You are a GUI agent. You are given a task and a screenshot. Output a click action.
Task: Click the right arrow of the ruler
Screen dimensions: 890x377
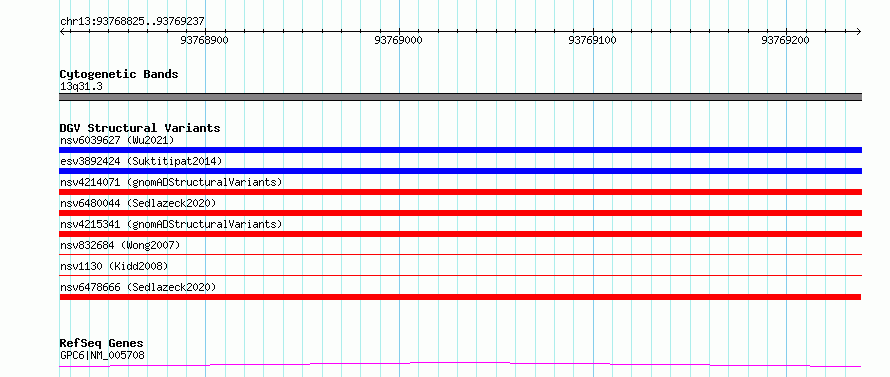(859, 31)
